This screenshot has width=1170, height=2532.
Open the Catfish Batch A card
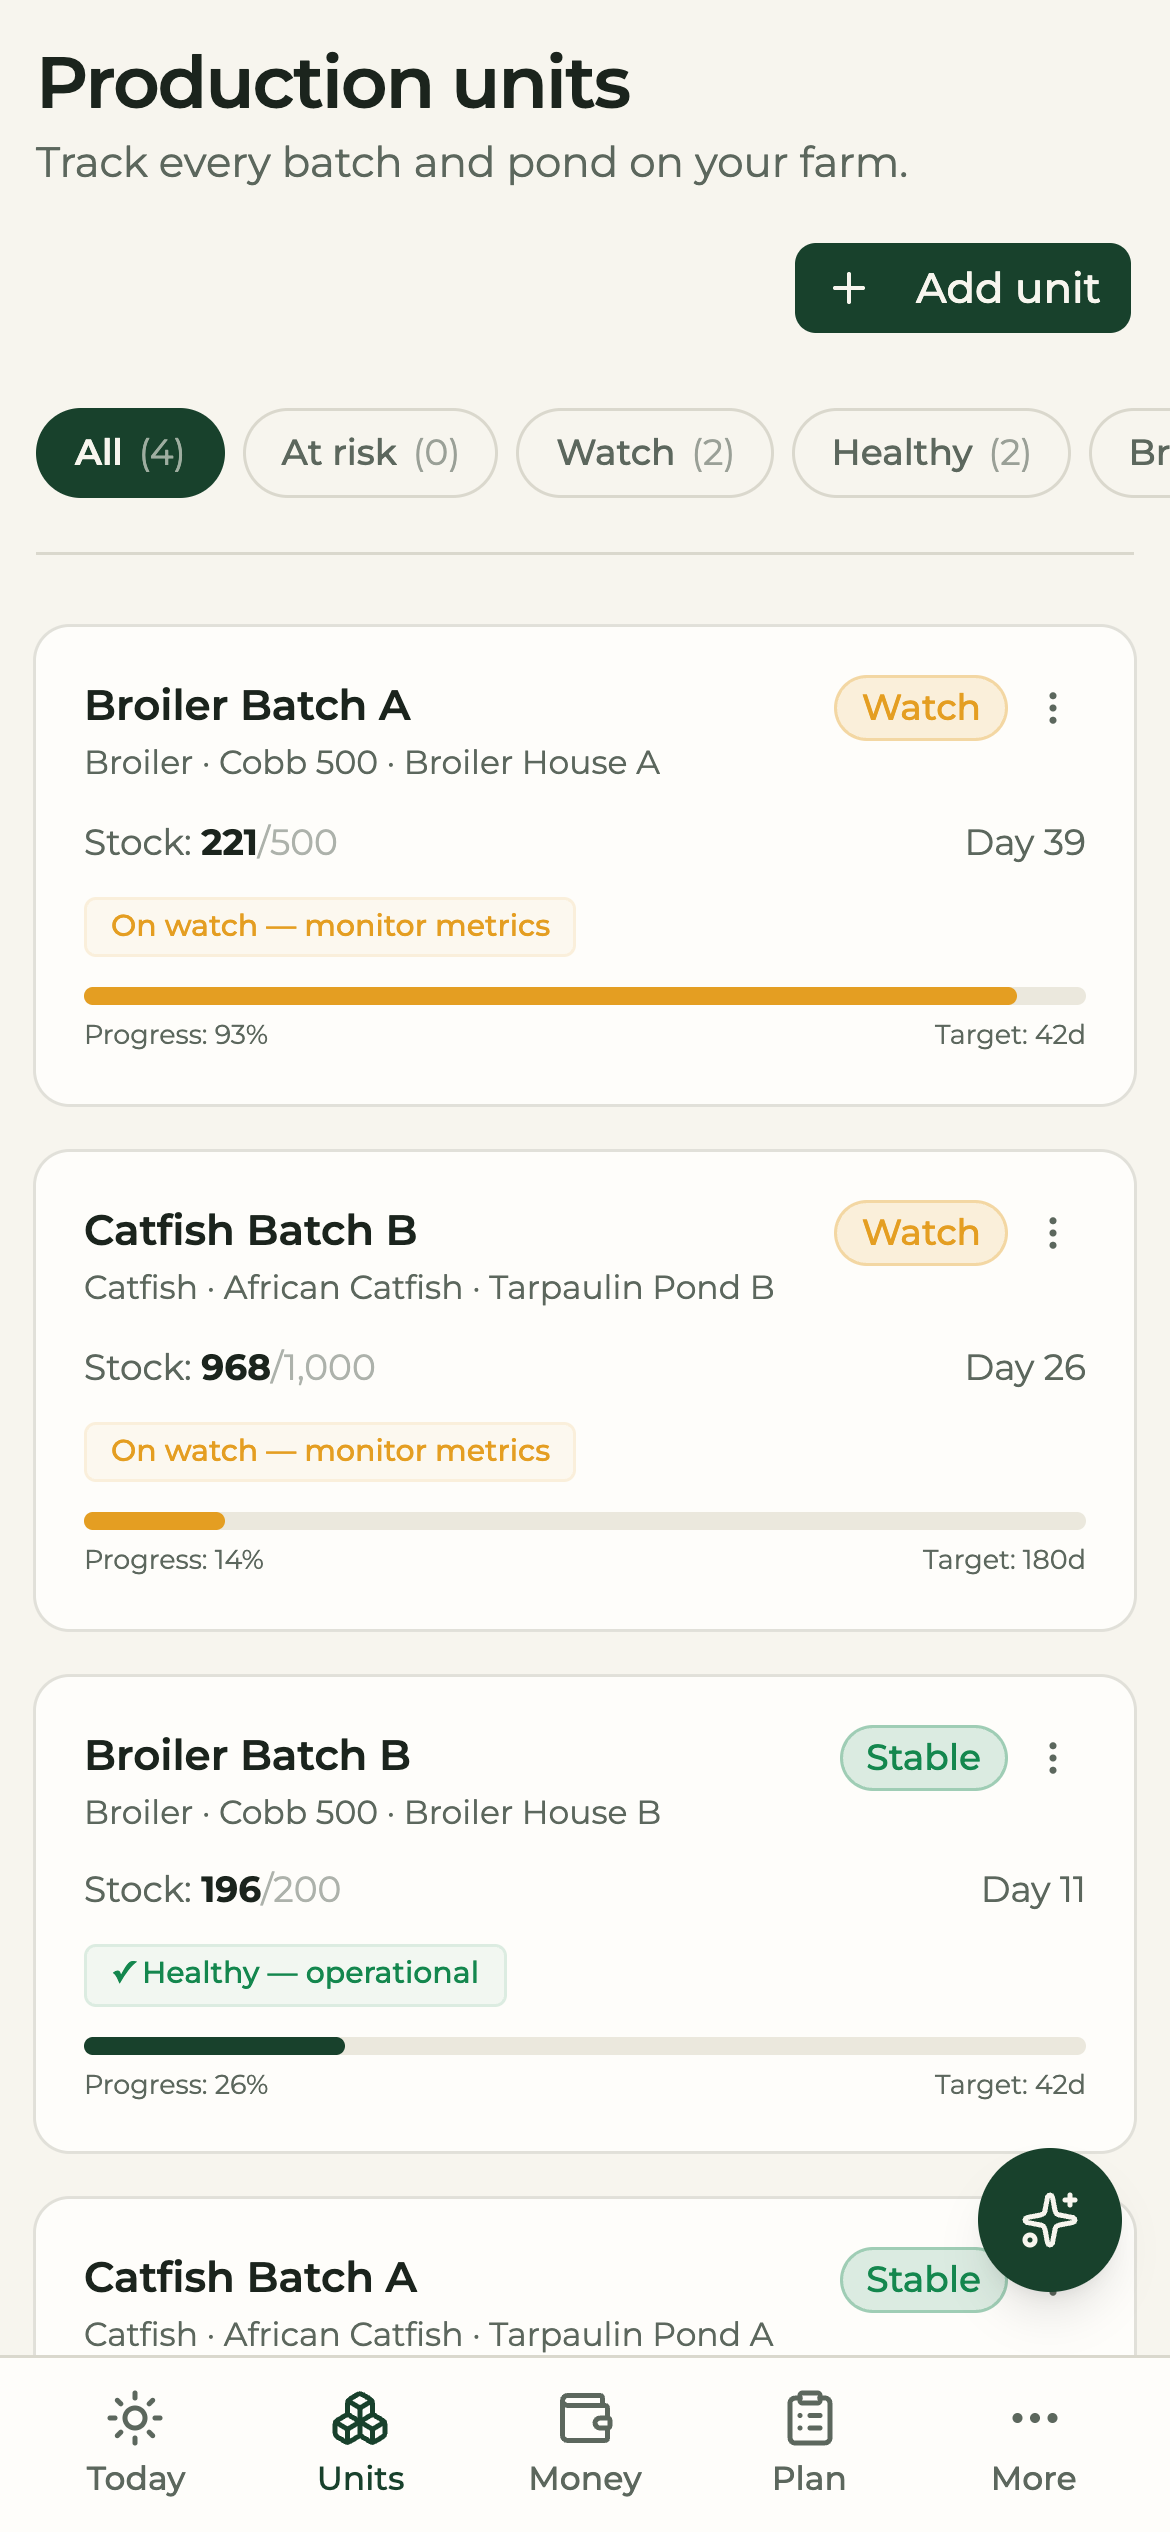[585, 2276]
